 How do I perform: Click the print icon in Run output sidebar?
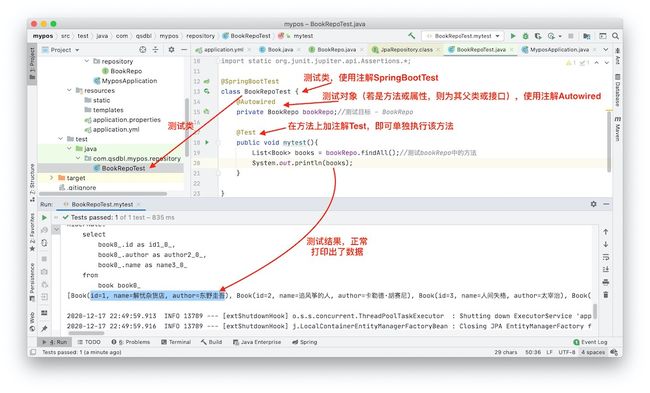click(x=606, y=282)
